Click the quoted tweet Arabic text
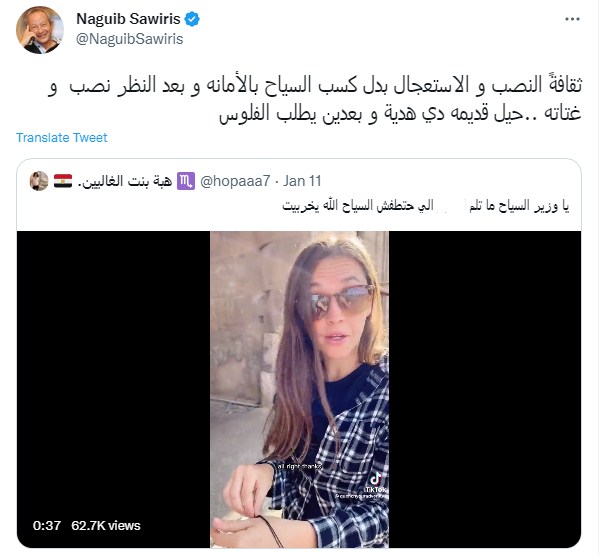Image resolution: width=599 pixels, height=555 pixels. click(x=426, y=206)
